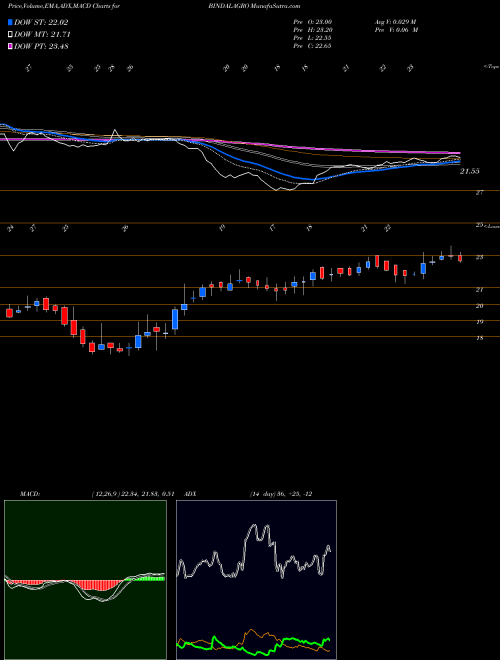Click the tall blue candle crossing the 19 line
Viewport: 500px width, 660px height.
click(x=175, y=319)
